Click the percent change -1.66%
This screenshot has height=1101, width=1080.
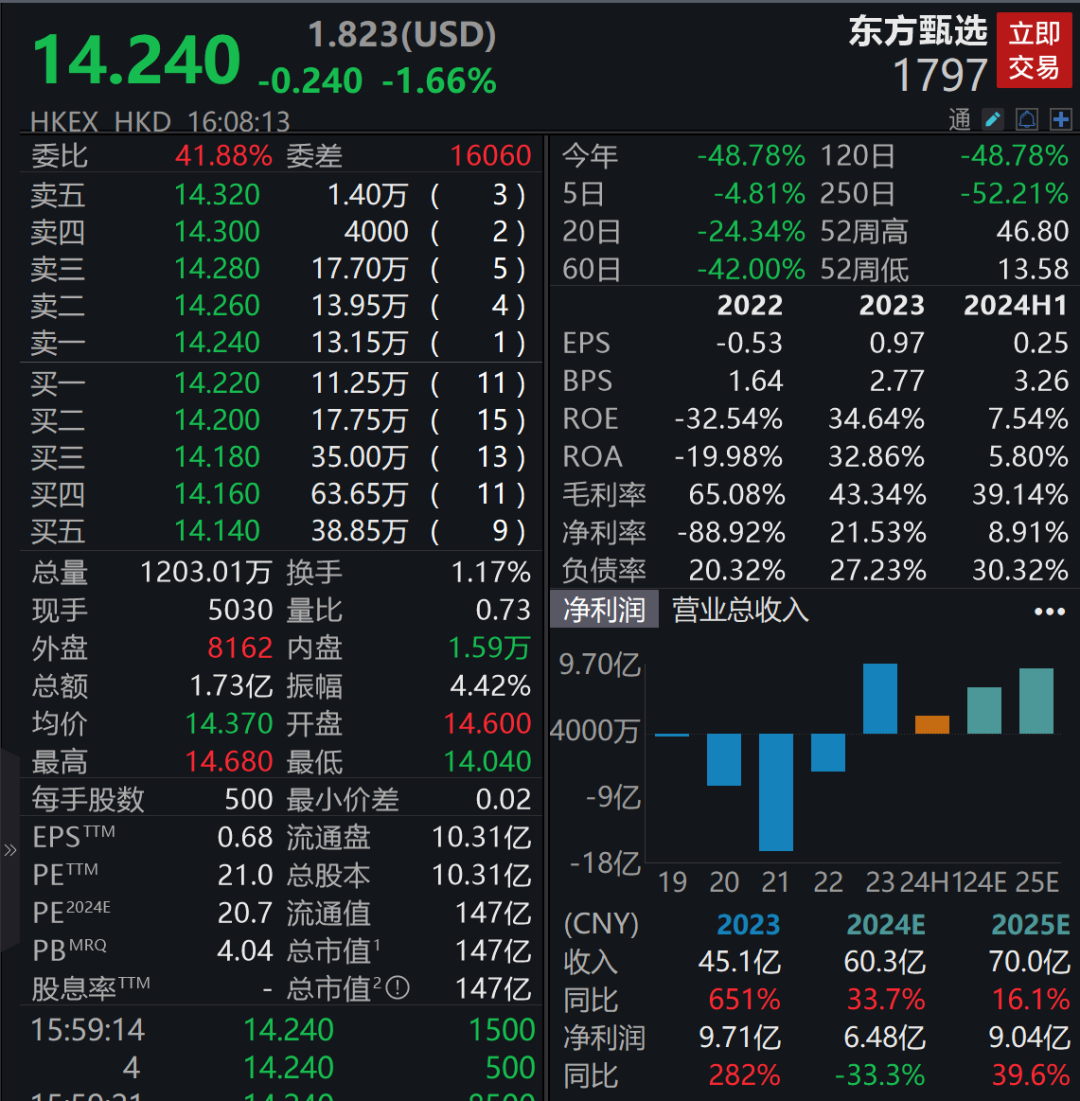click(440, 81)
